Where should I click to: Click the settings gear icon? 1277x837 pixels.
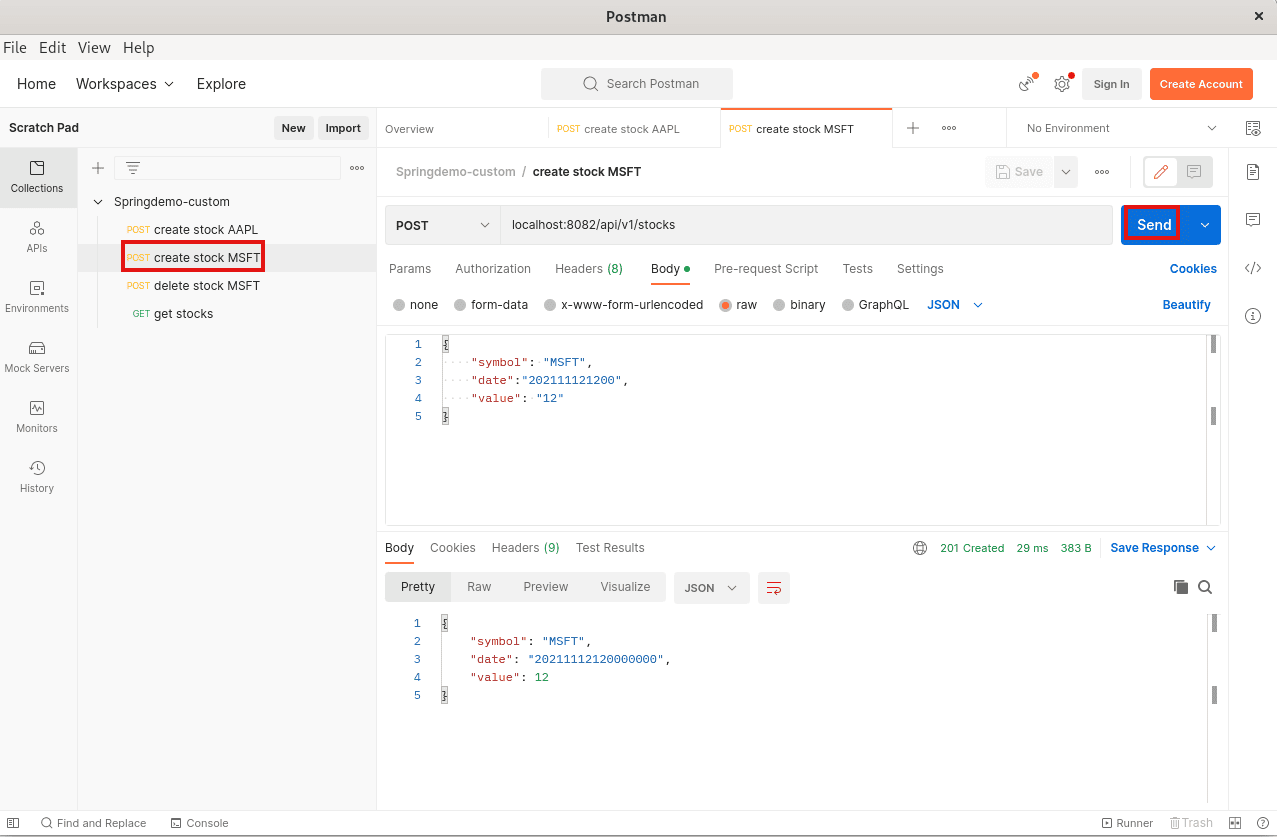click(1062, 84)
